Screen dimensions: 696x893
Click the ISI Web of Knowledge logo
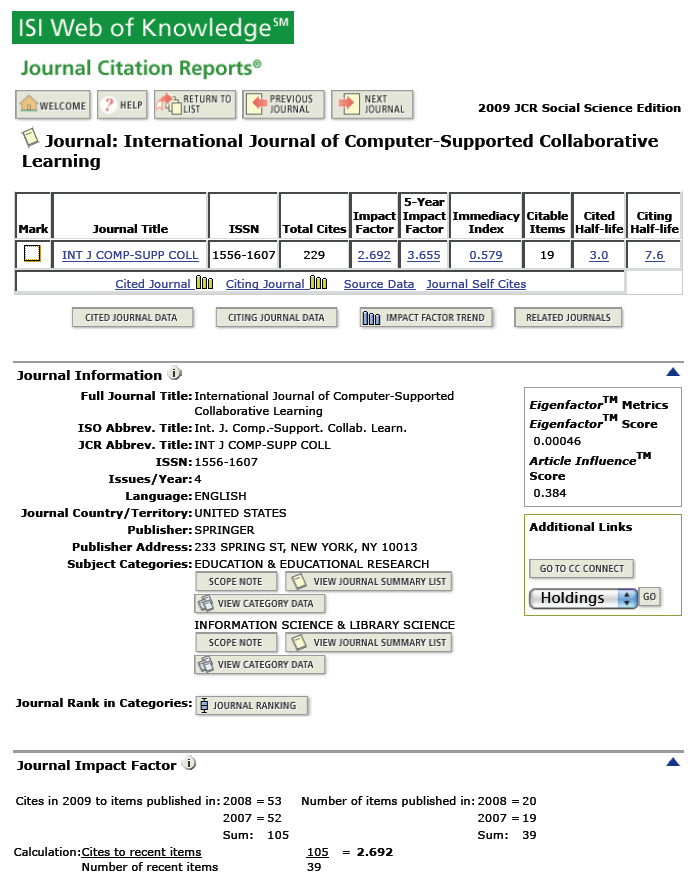point(153,27)
